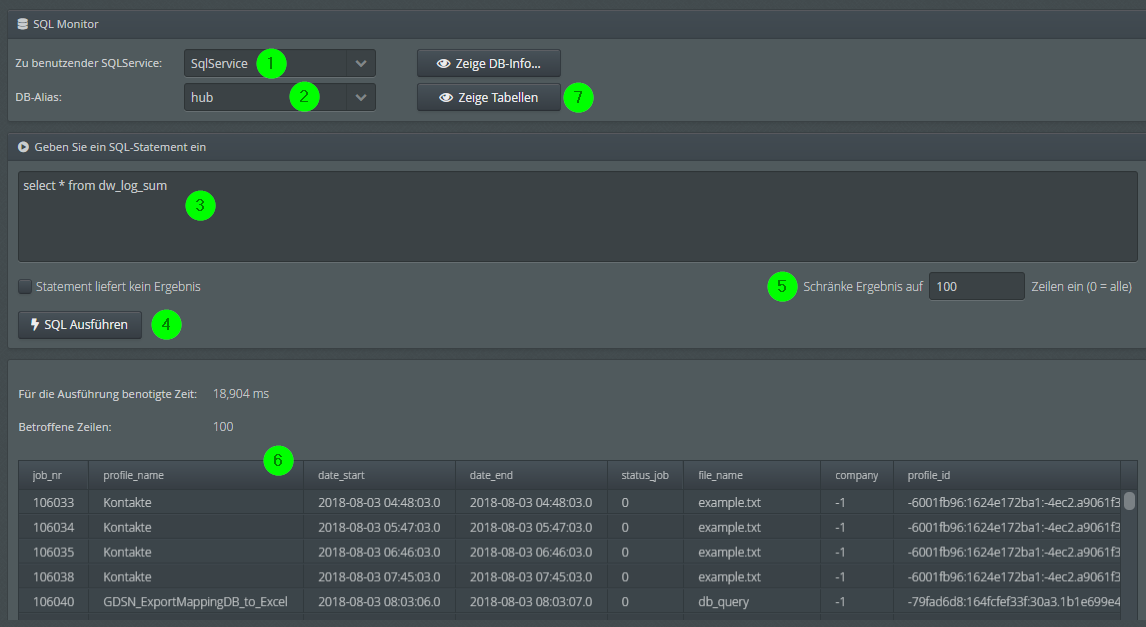Click the chevron icon on the DB-Alias selector
Screen dimensions: 1146x627
click(x=362, y=97)
